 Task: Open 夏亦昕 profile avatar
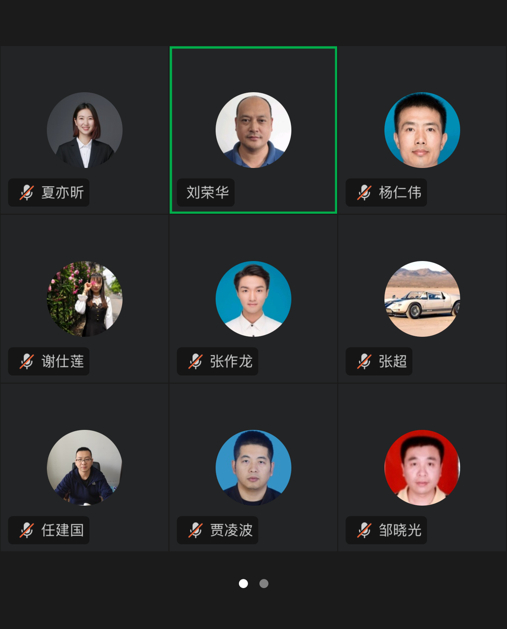click(x=85, y=130)
